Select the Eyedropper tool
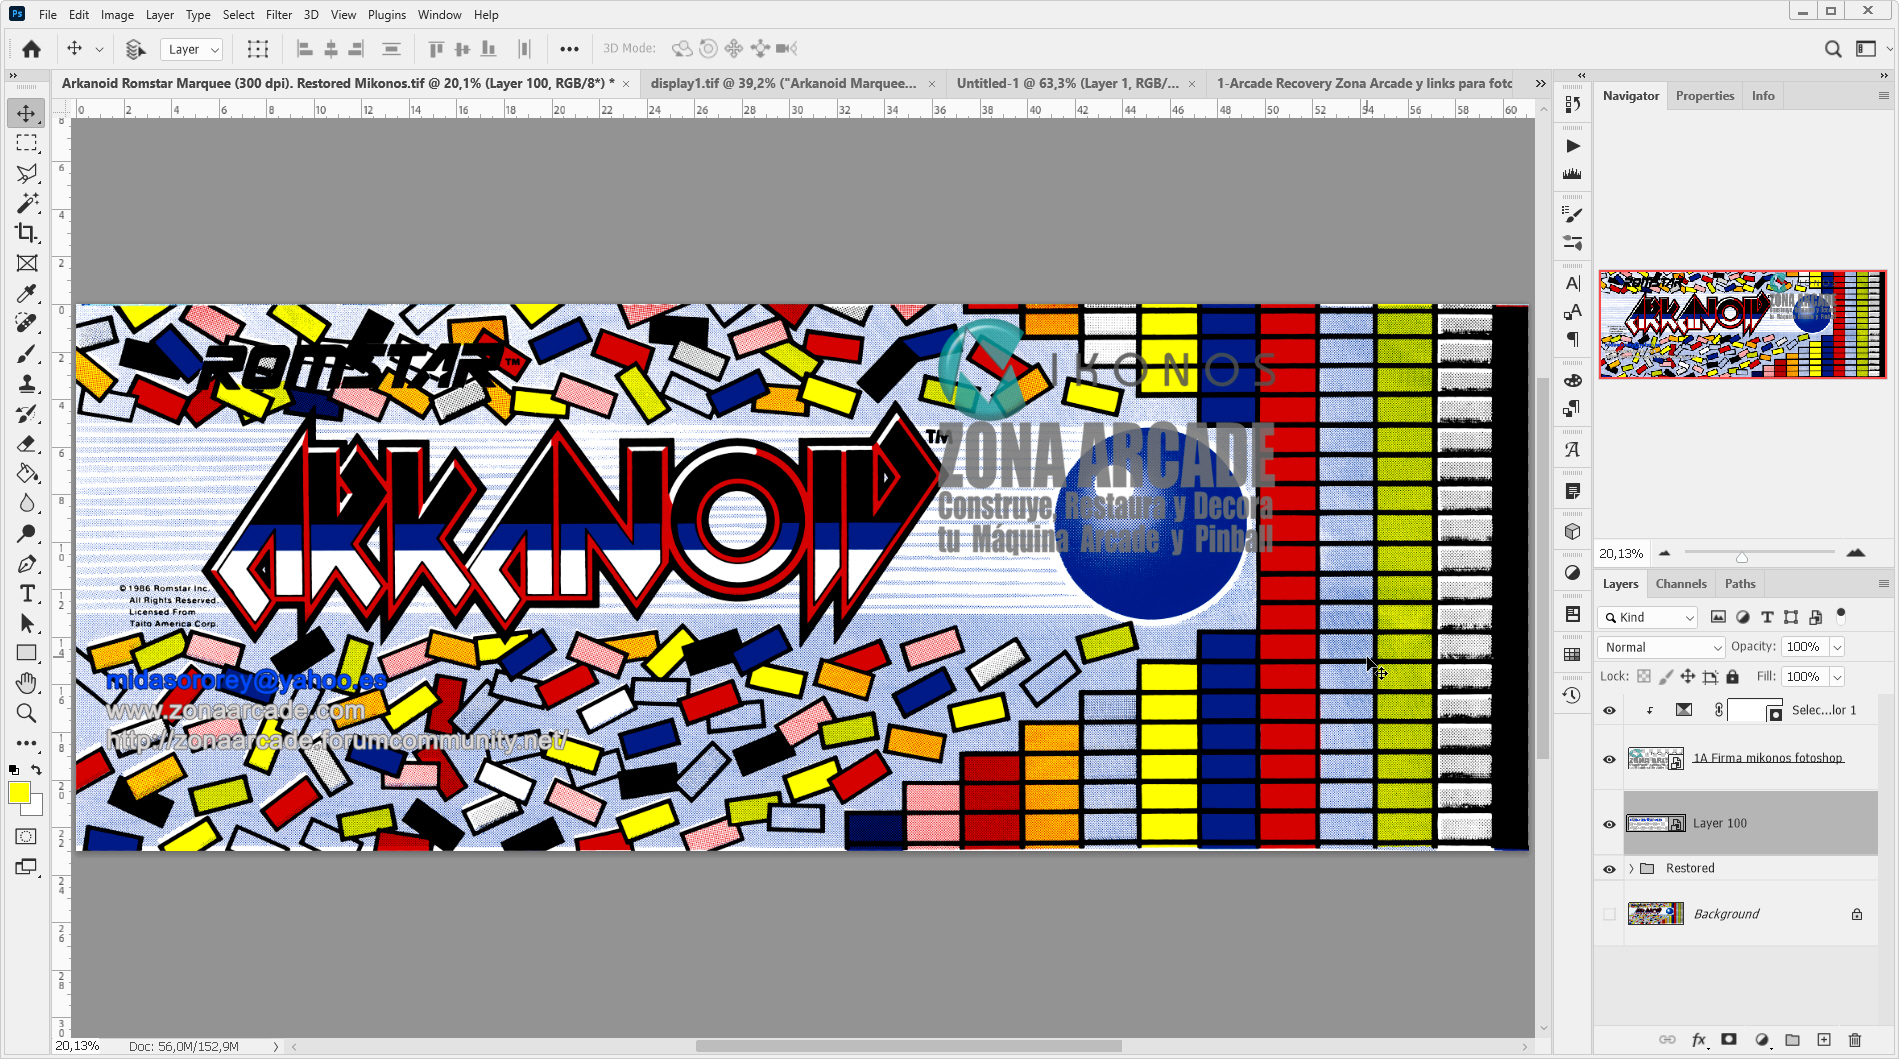This screenshot has width=1899, height=1059. pyautogui.click(x=27, y=293)
